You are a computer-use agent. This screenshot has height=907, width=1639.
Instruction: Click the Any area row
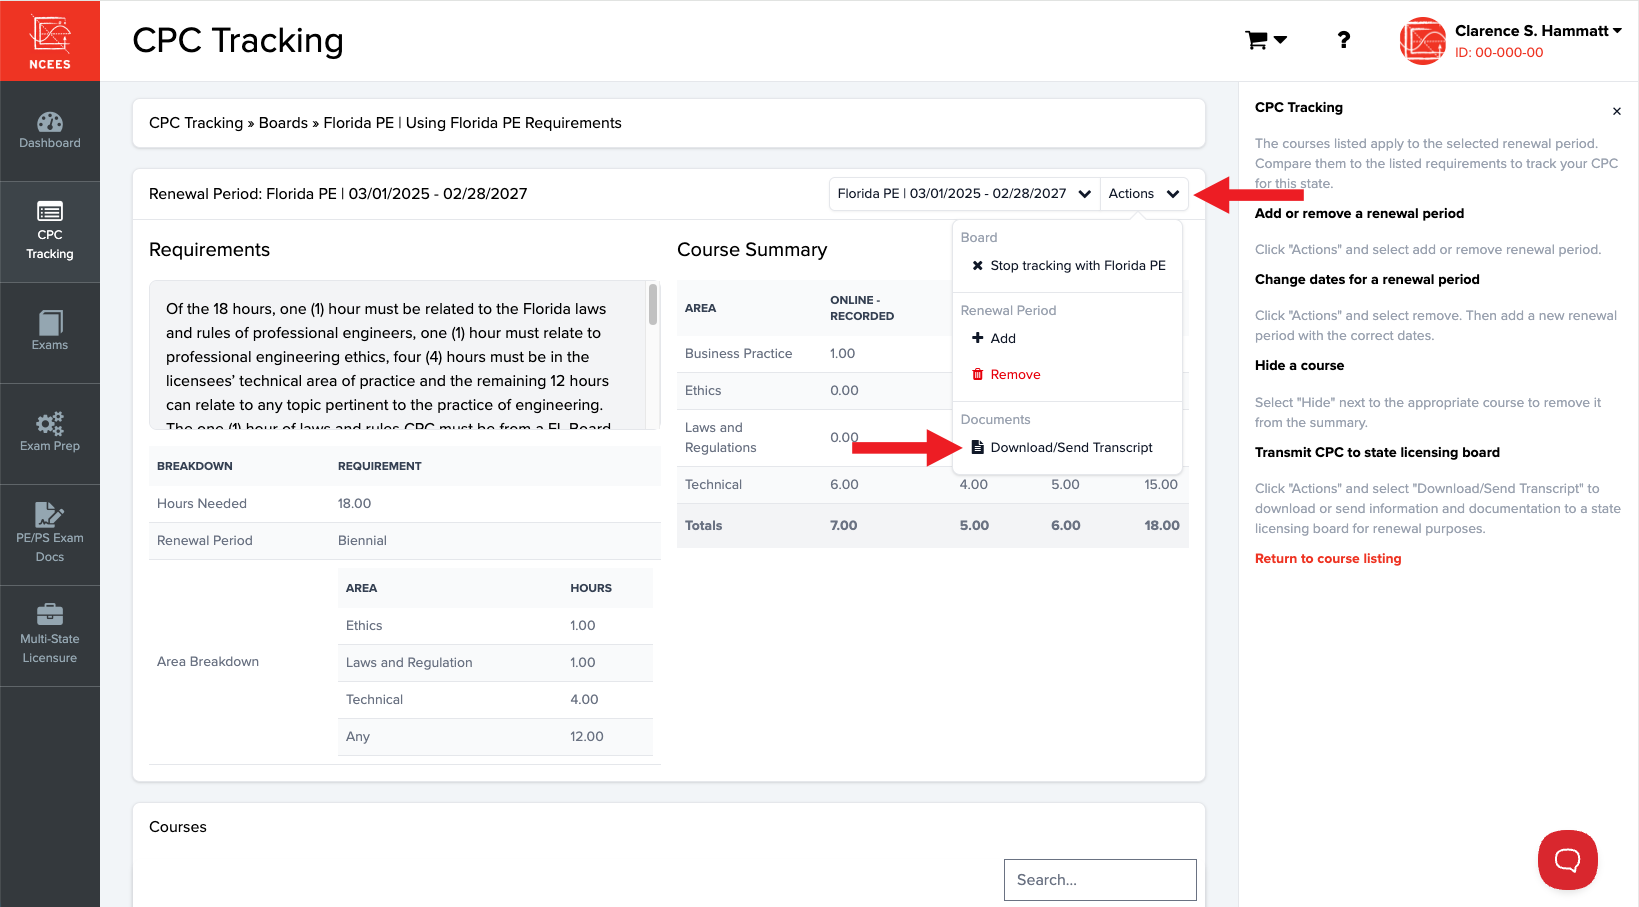pyautogui.click(x=495, y=736)
